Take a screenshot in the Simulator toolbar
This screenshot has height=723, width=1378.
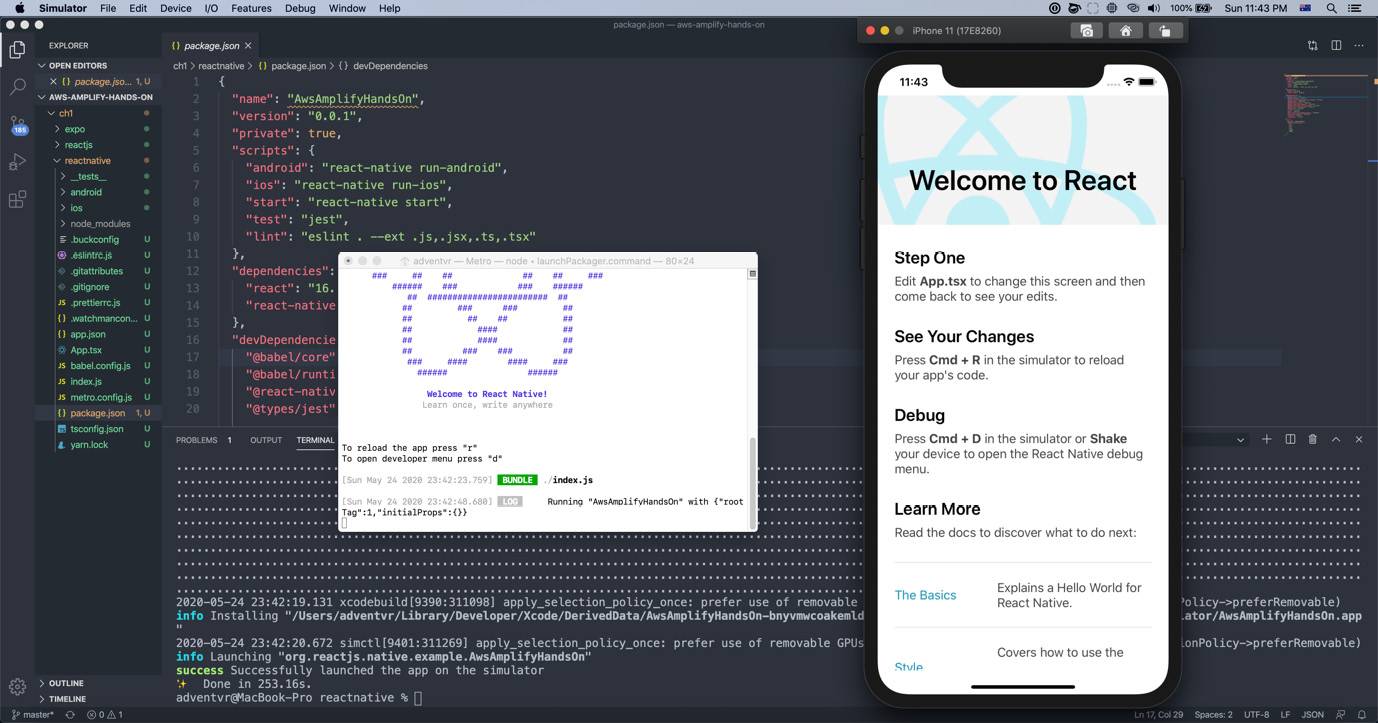click(1087, 31)
